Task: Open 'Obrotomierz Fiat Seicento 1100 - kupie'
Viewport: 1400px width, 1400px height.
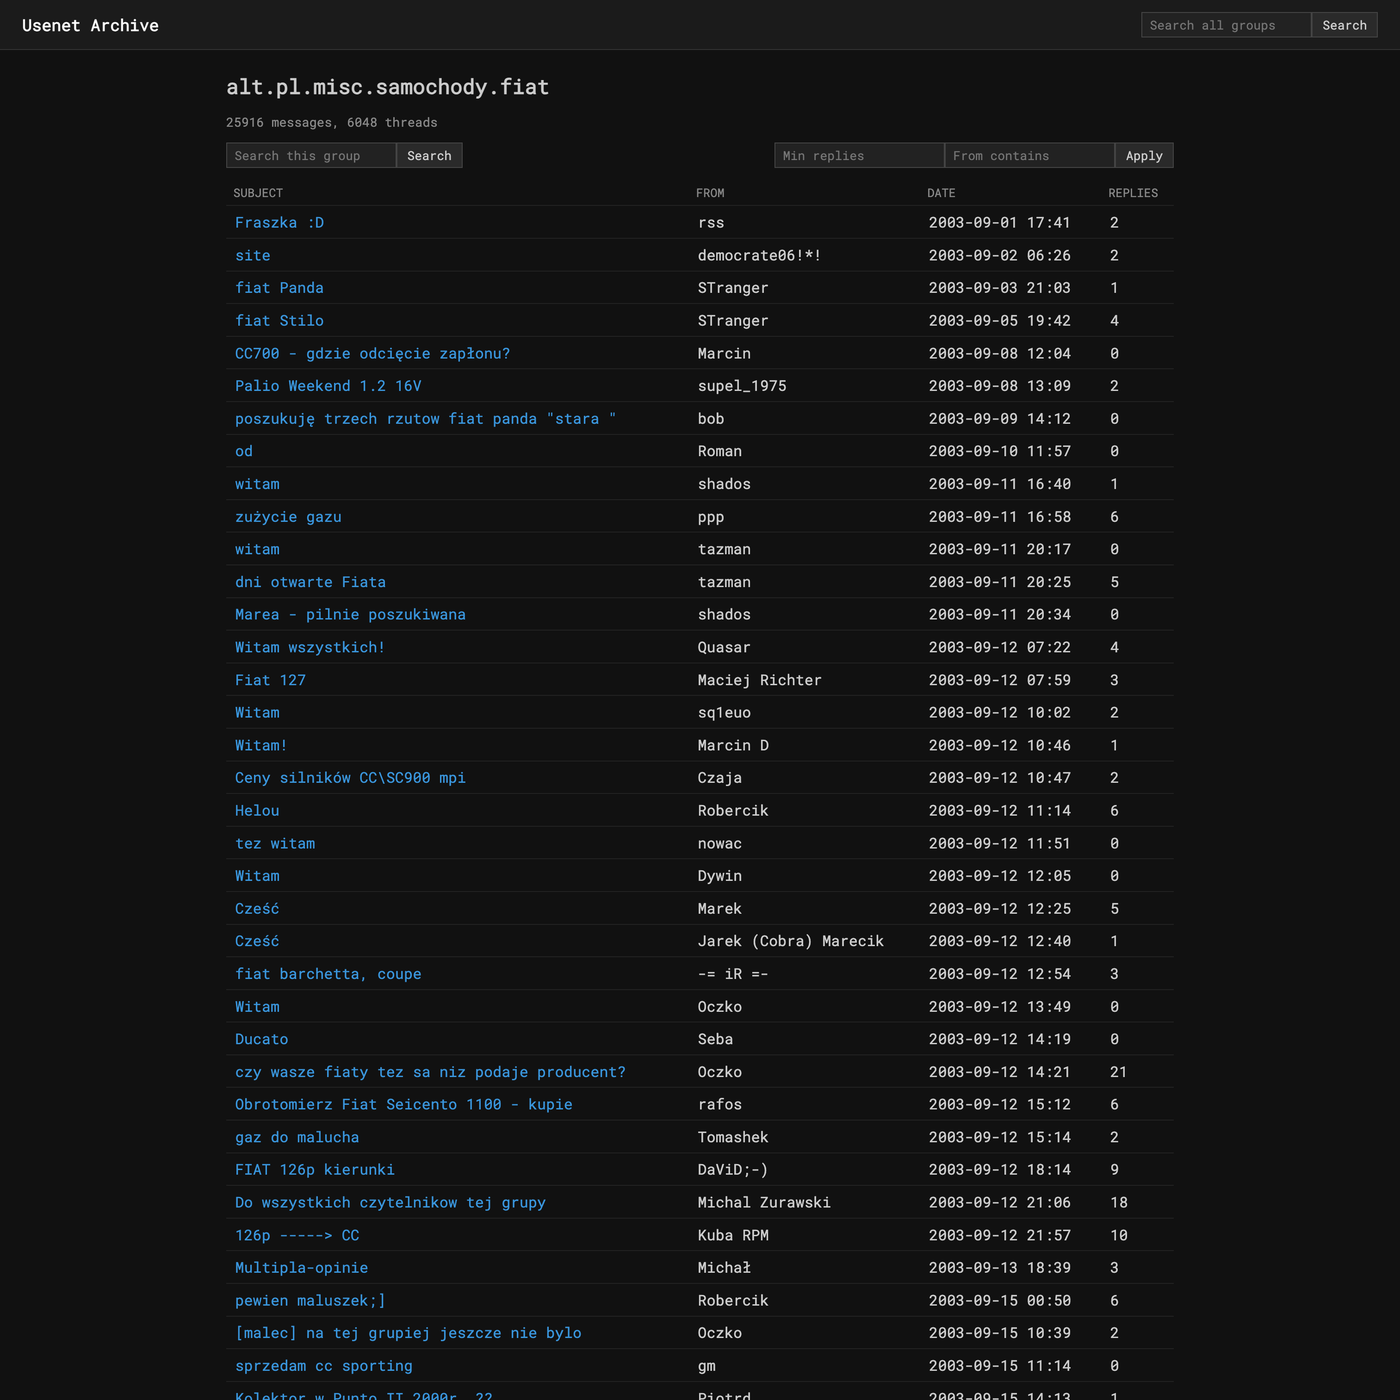Action: [404, 1105]
